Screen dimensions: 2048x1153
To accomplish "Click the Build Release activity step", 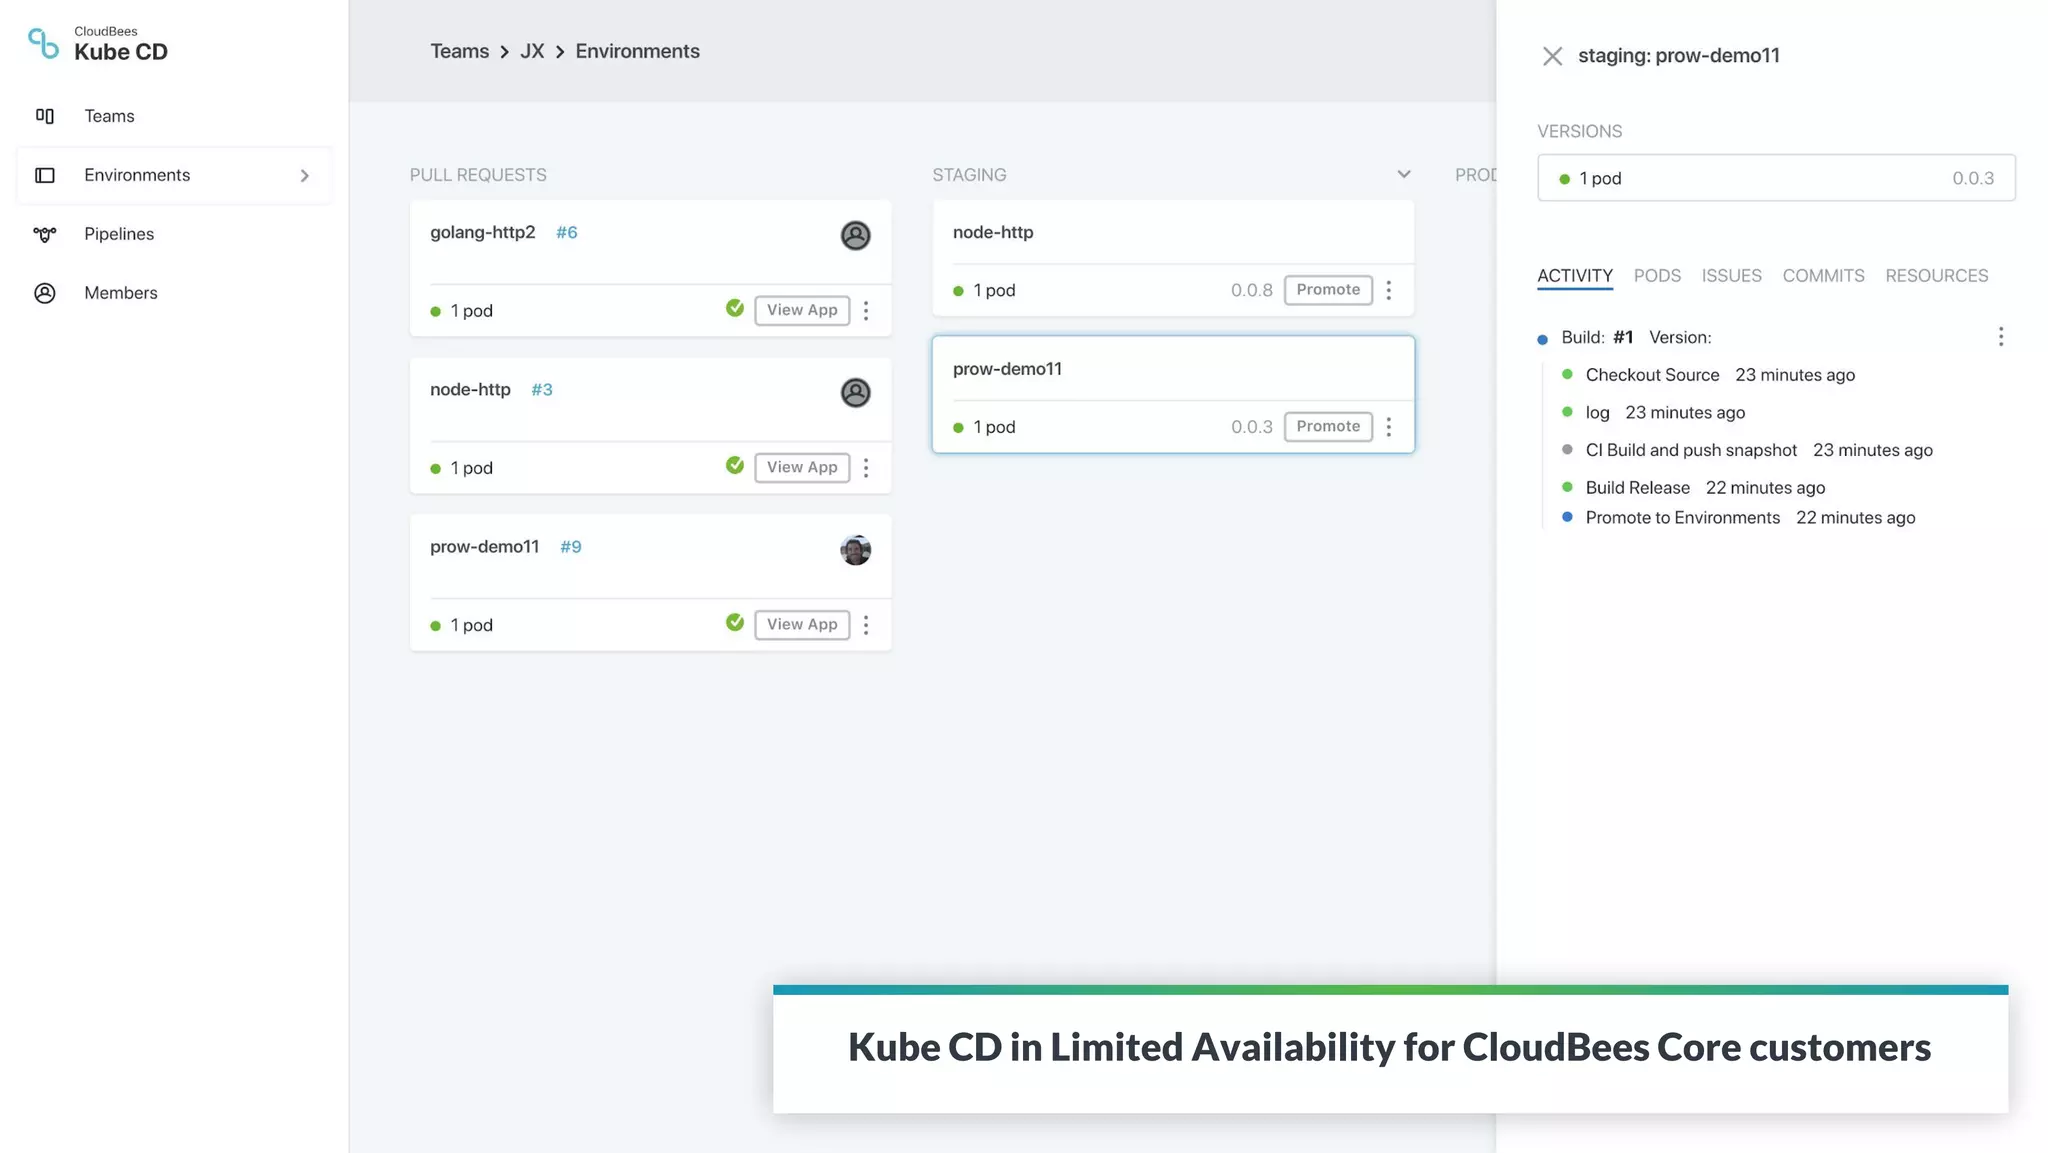I will (1637, 487).
